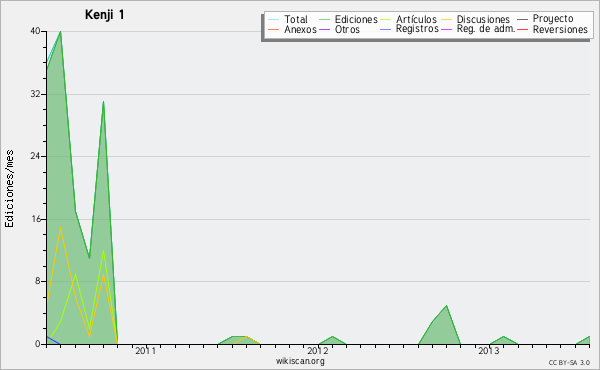Select the 'Ediciones' legend entry
The height and width of the screenshot is (370, 600).
tap(356, 20)
